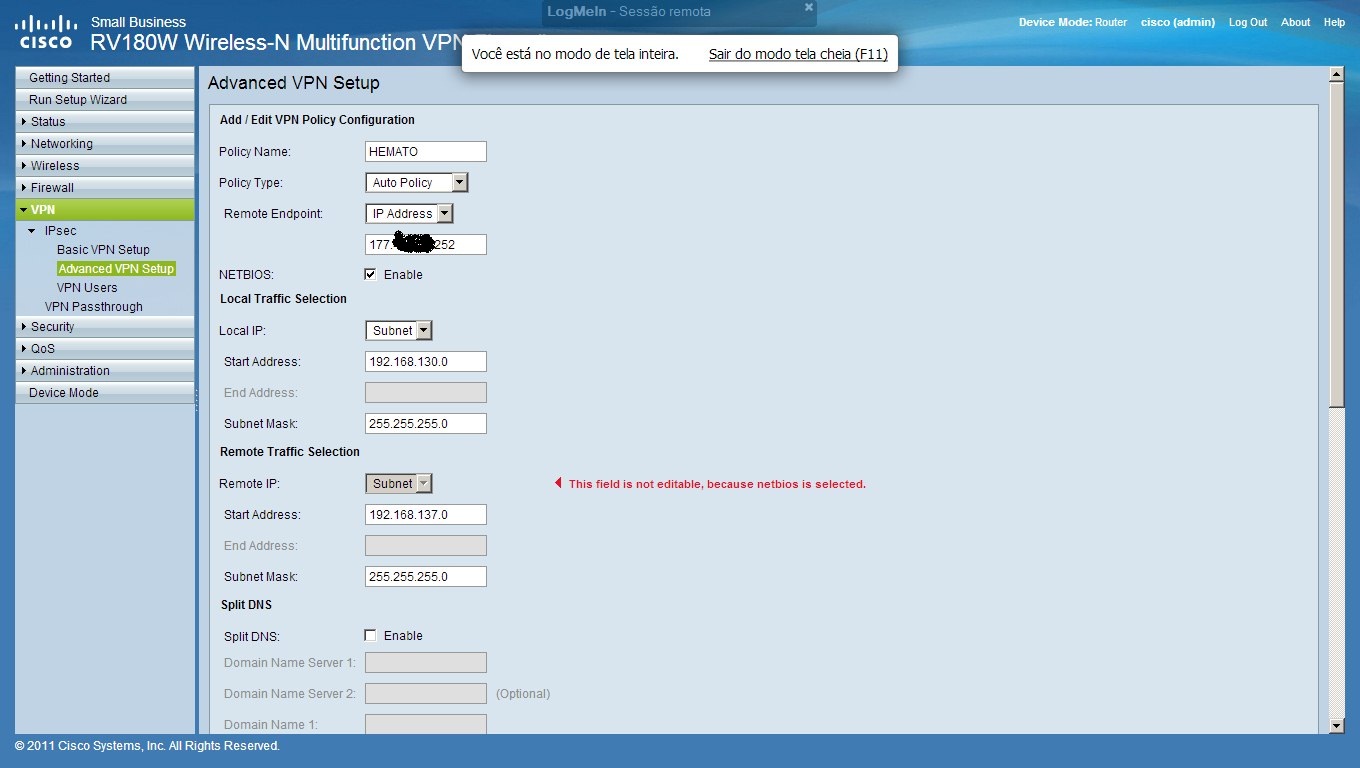The height and width of the screenshot is (768, 1360).
Task: Click the Policy Name field
Action: 426,152
